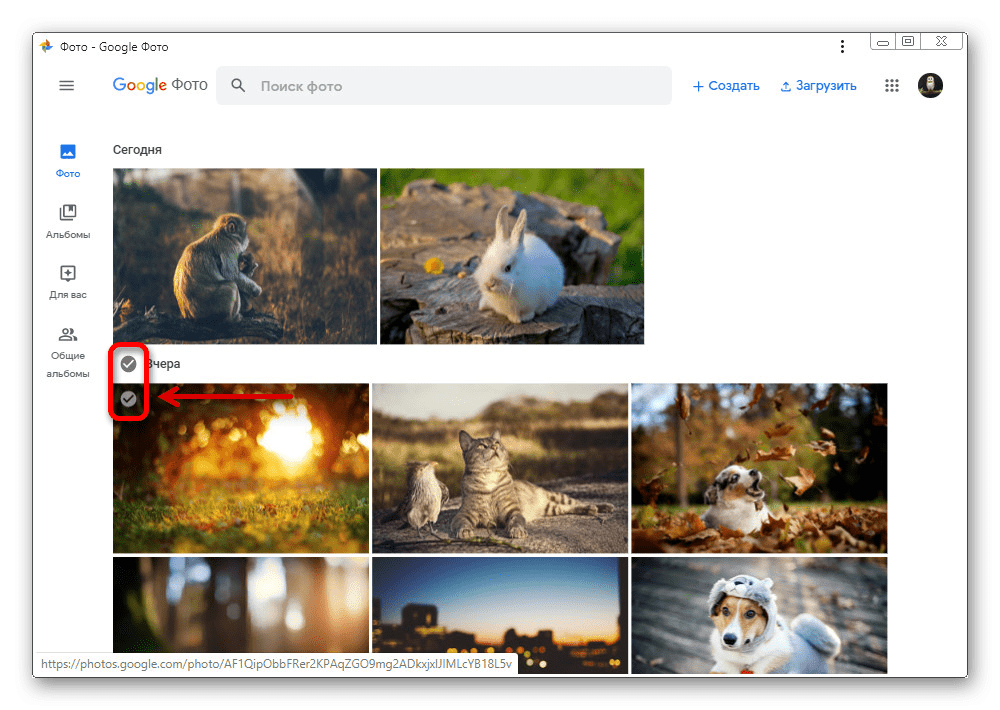Image resolution: width=1000 pixels, height=710 pixels.
Task: Open the three-dot window menu
Action: click(842, 47)
